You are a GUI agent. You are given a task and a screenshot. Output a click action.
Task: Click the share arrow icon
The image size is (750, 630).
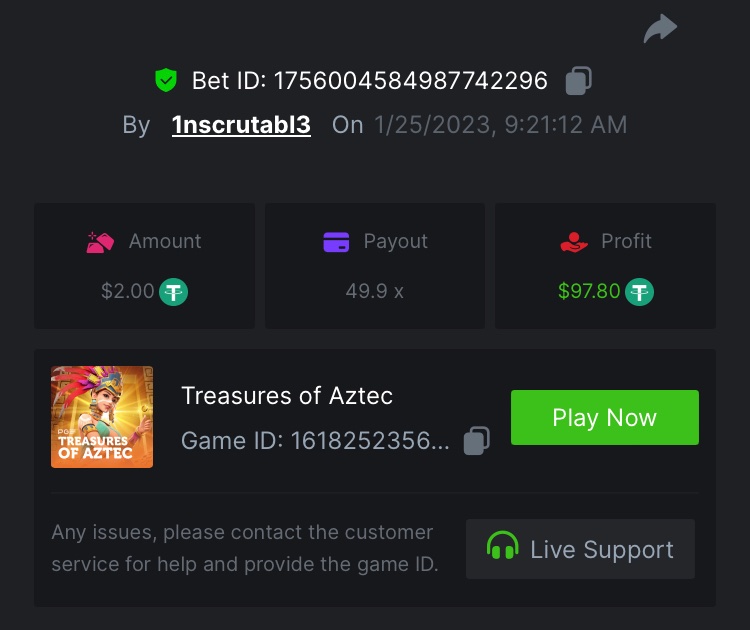(x=660, y=29)
